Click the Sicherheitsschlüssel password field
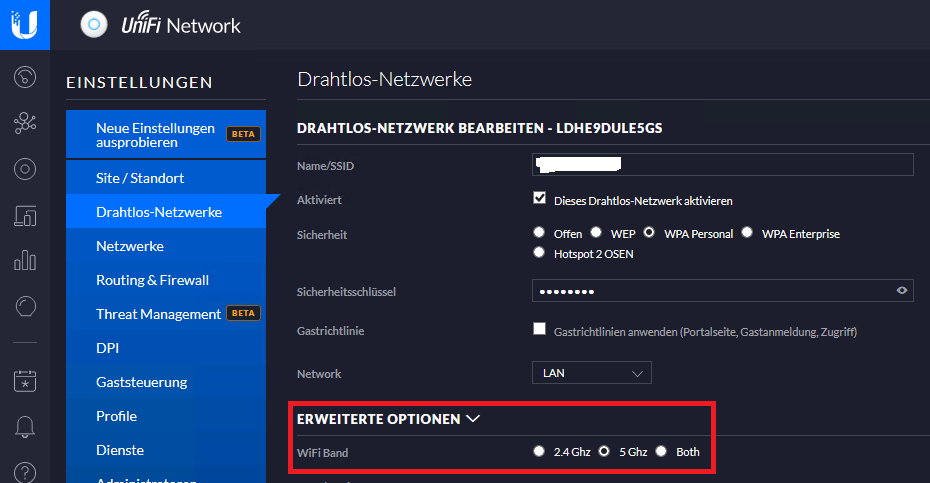The height and width of the screenshot is (483, 930). (710, 291)
